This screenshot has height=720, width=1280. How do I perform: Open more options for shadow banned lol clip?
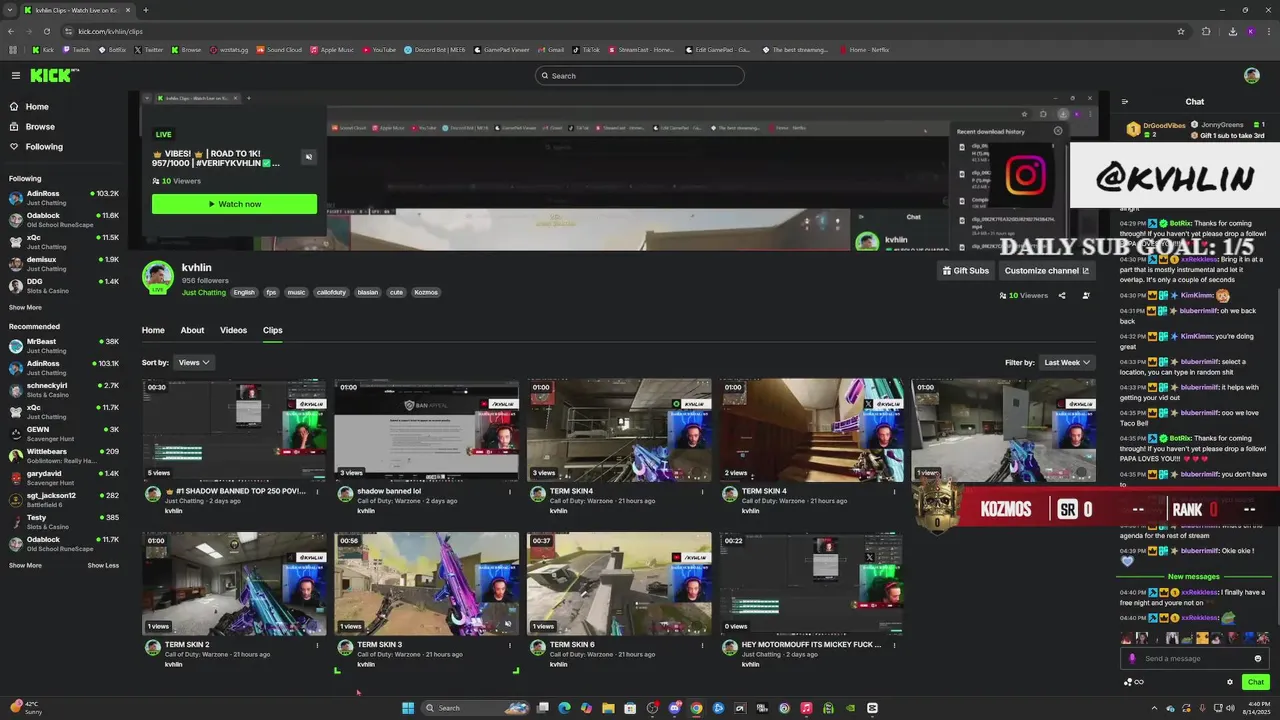[x=510, y=492]
